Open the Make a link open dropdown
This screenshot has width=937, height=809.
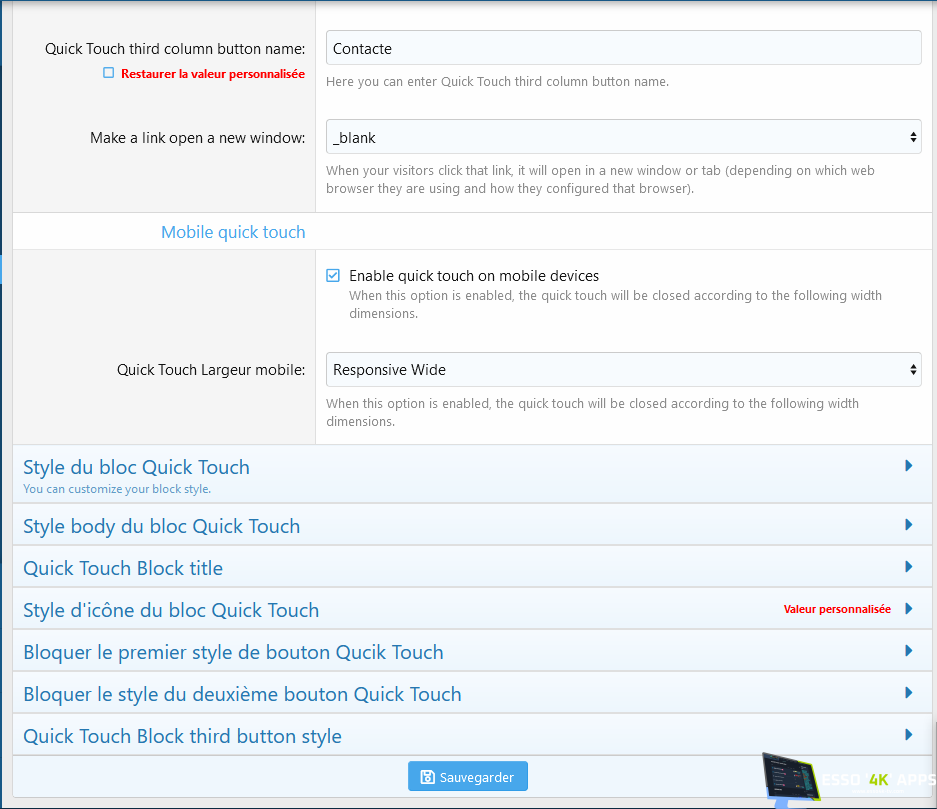click(x=623, y=137)
